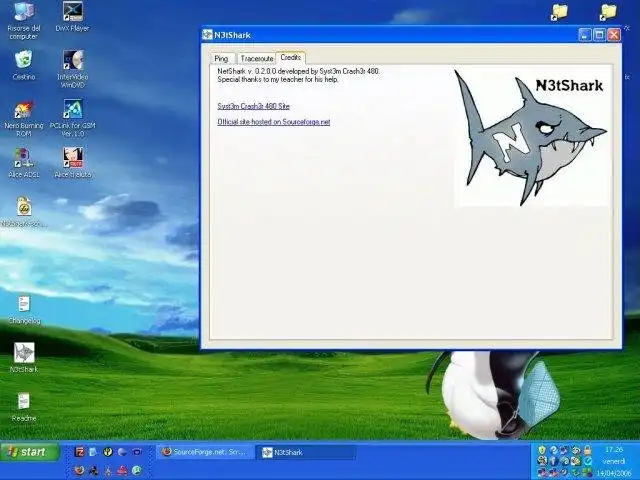Minimize the N3tShark window
The width and height of the screenshot is (640, 480).
point(584,35)
